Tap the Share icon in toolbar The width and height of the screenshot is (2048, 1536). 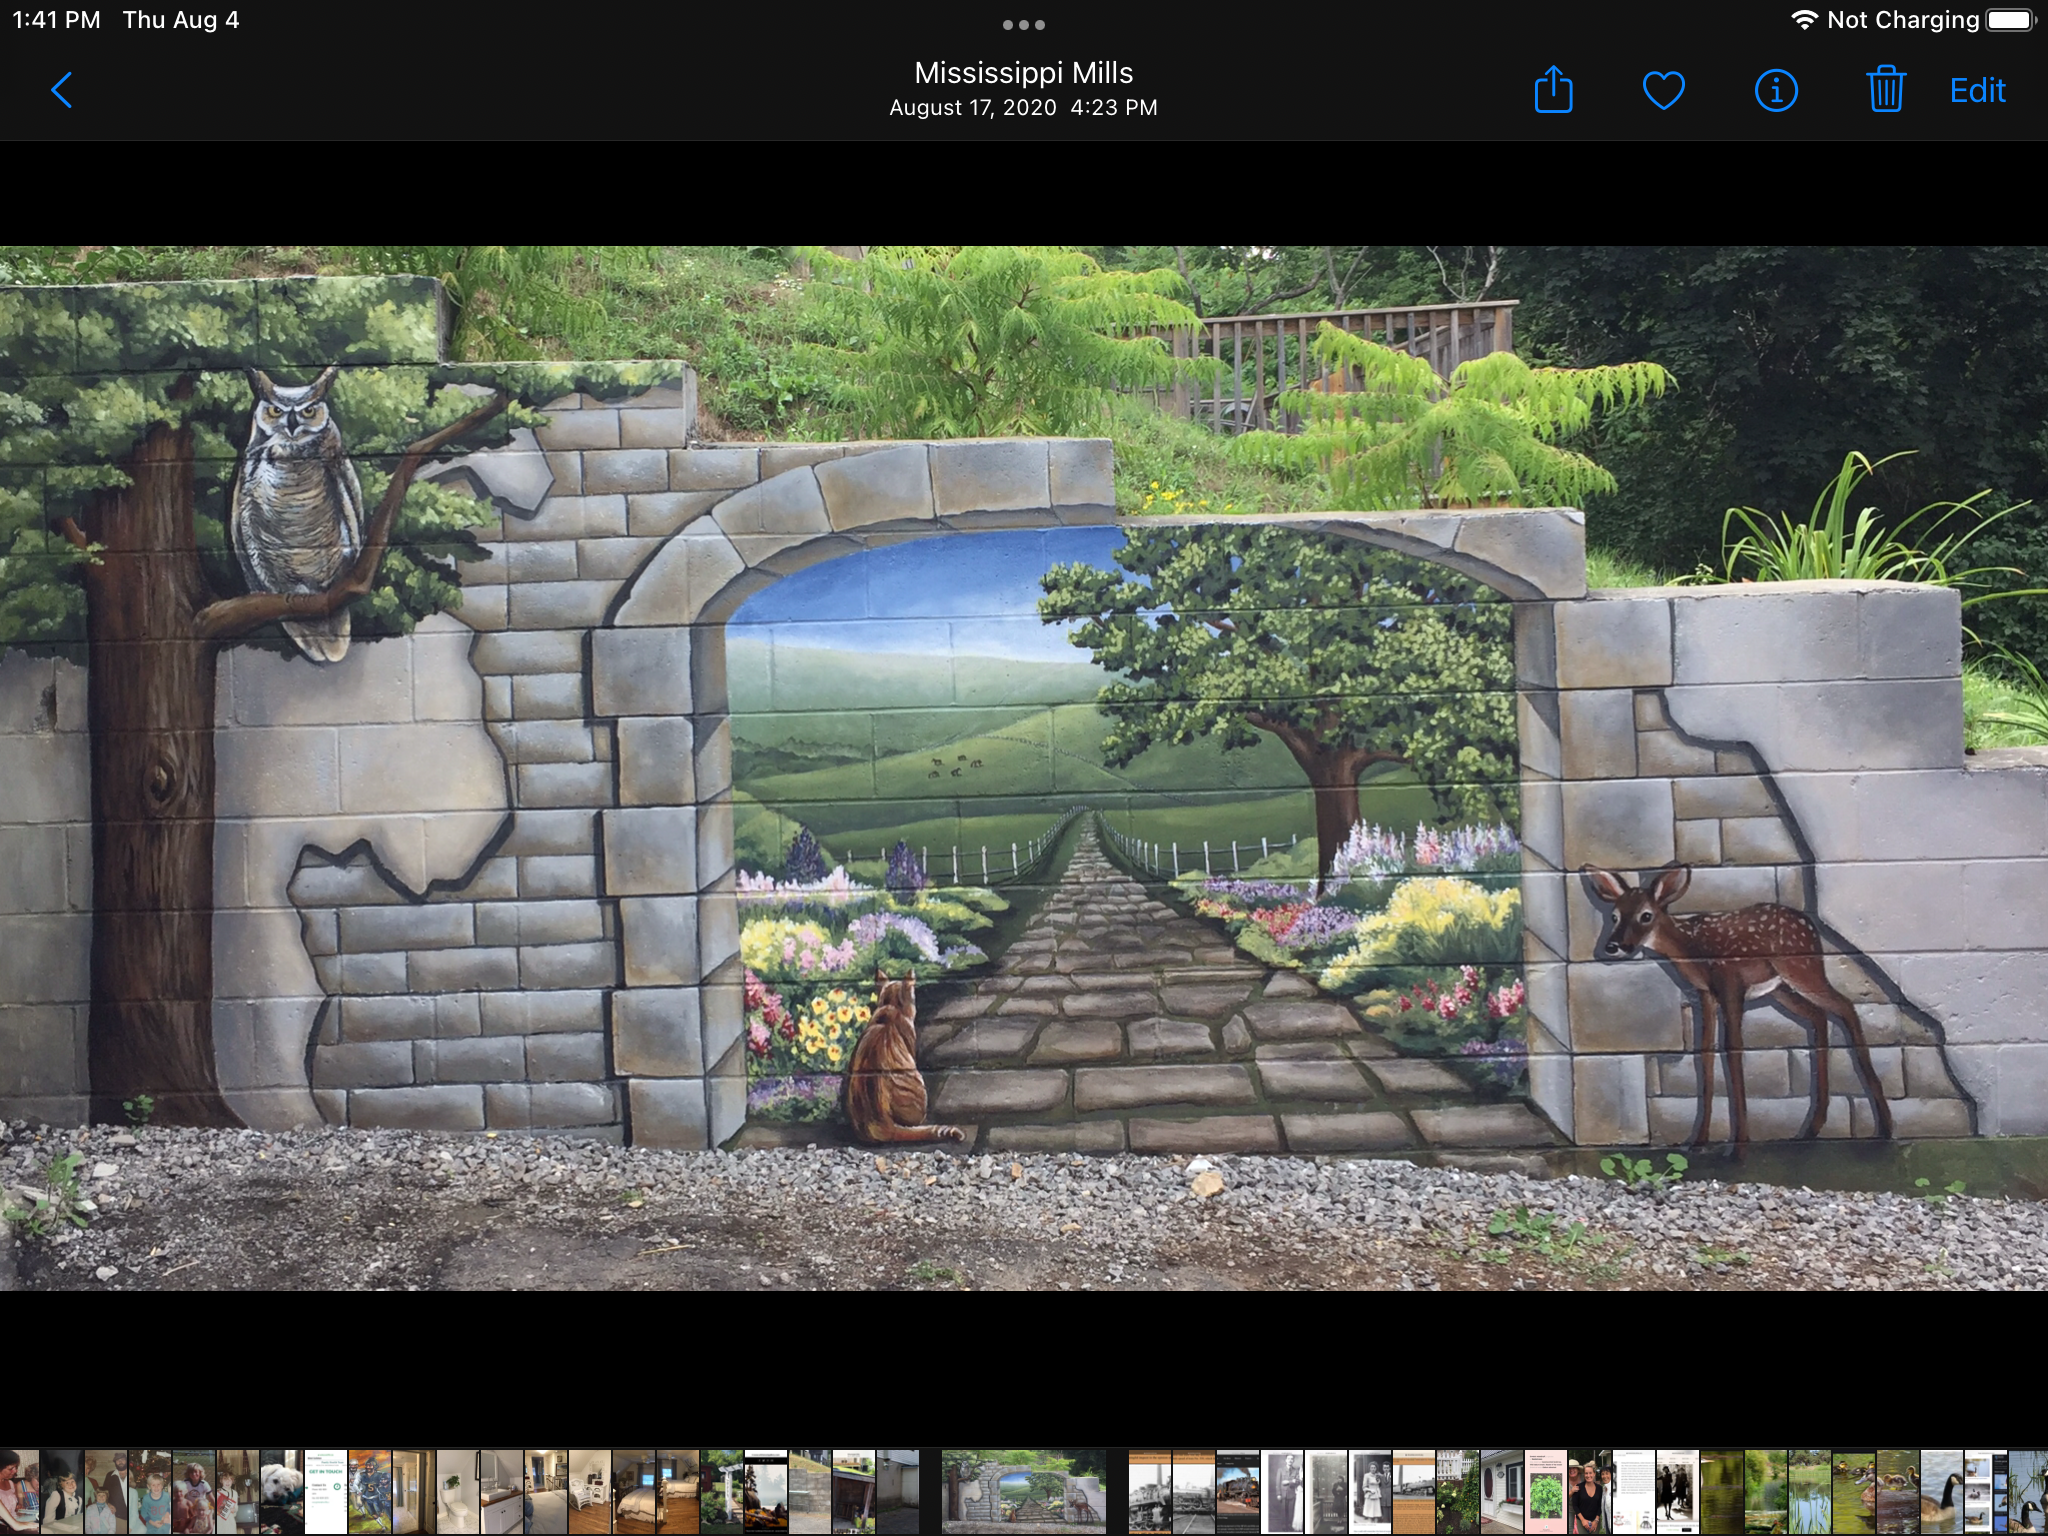[1553, 91]
